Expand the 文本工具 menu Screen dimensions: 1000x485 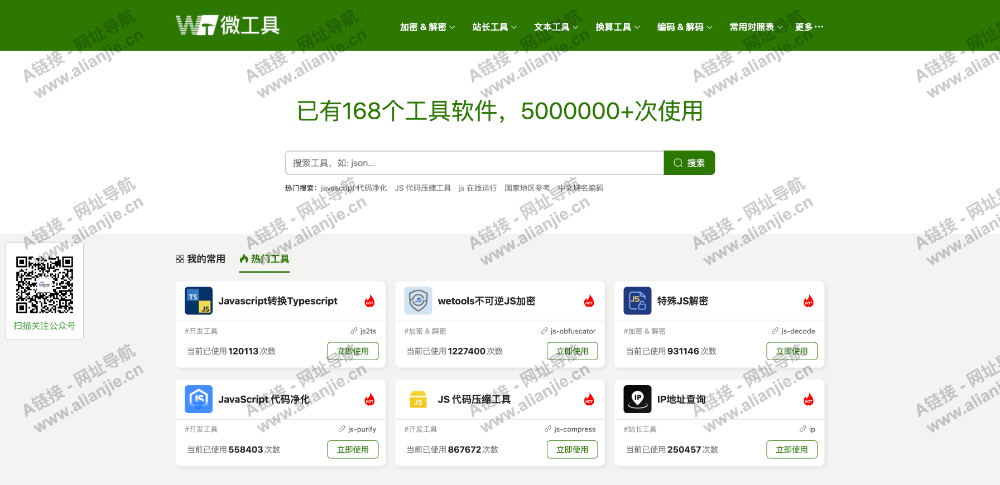(x=556, y=27)
